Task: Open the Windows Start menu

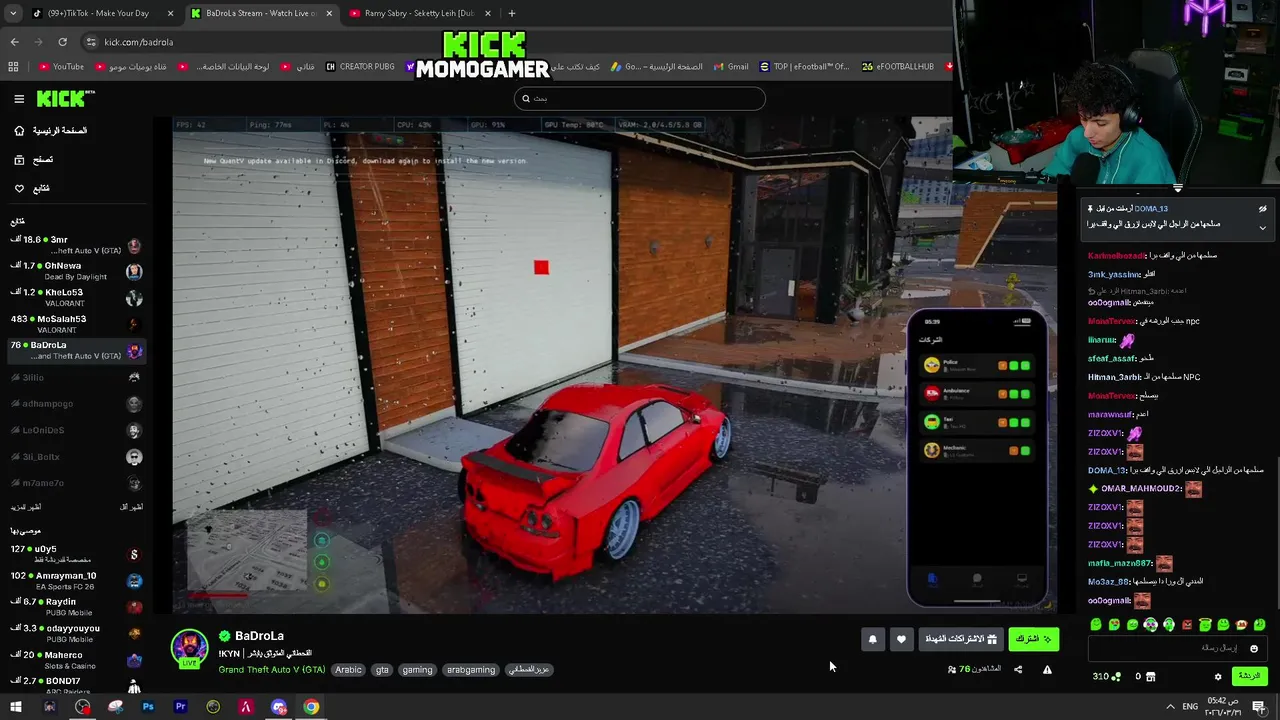Action: (x=16, y=707)
